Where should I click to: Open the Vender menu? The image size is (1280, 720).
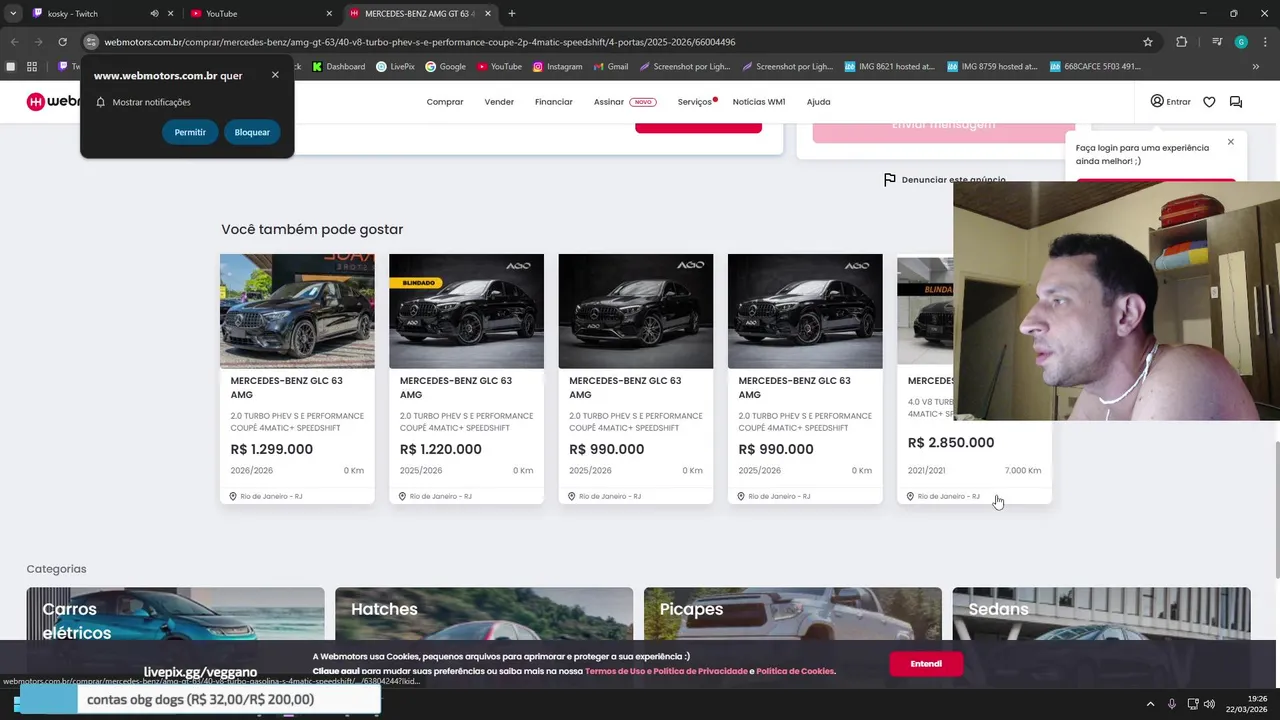click(499, 102)
